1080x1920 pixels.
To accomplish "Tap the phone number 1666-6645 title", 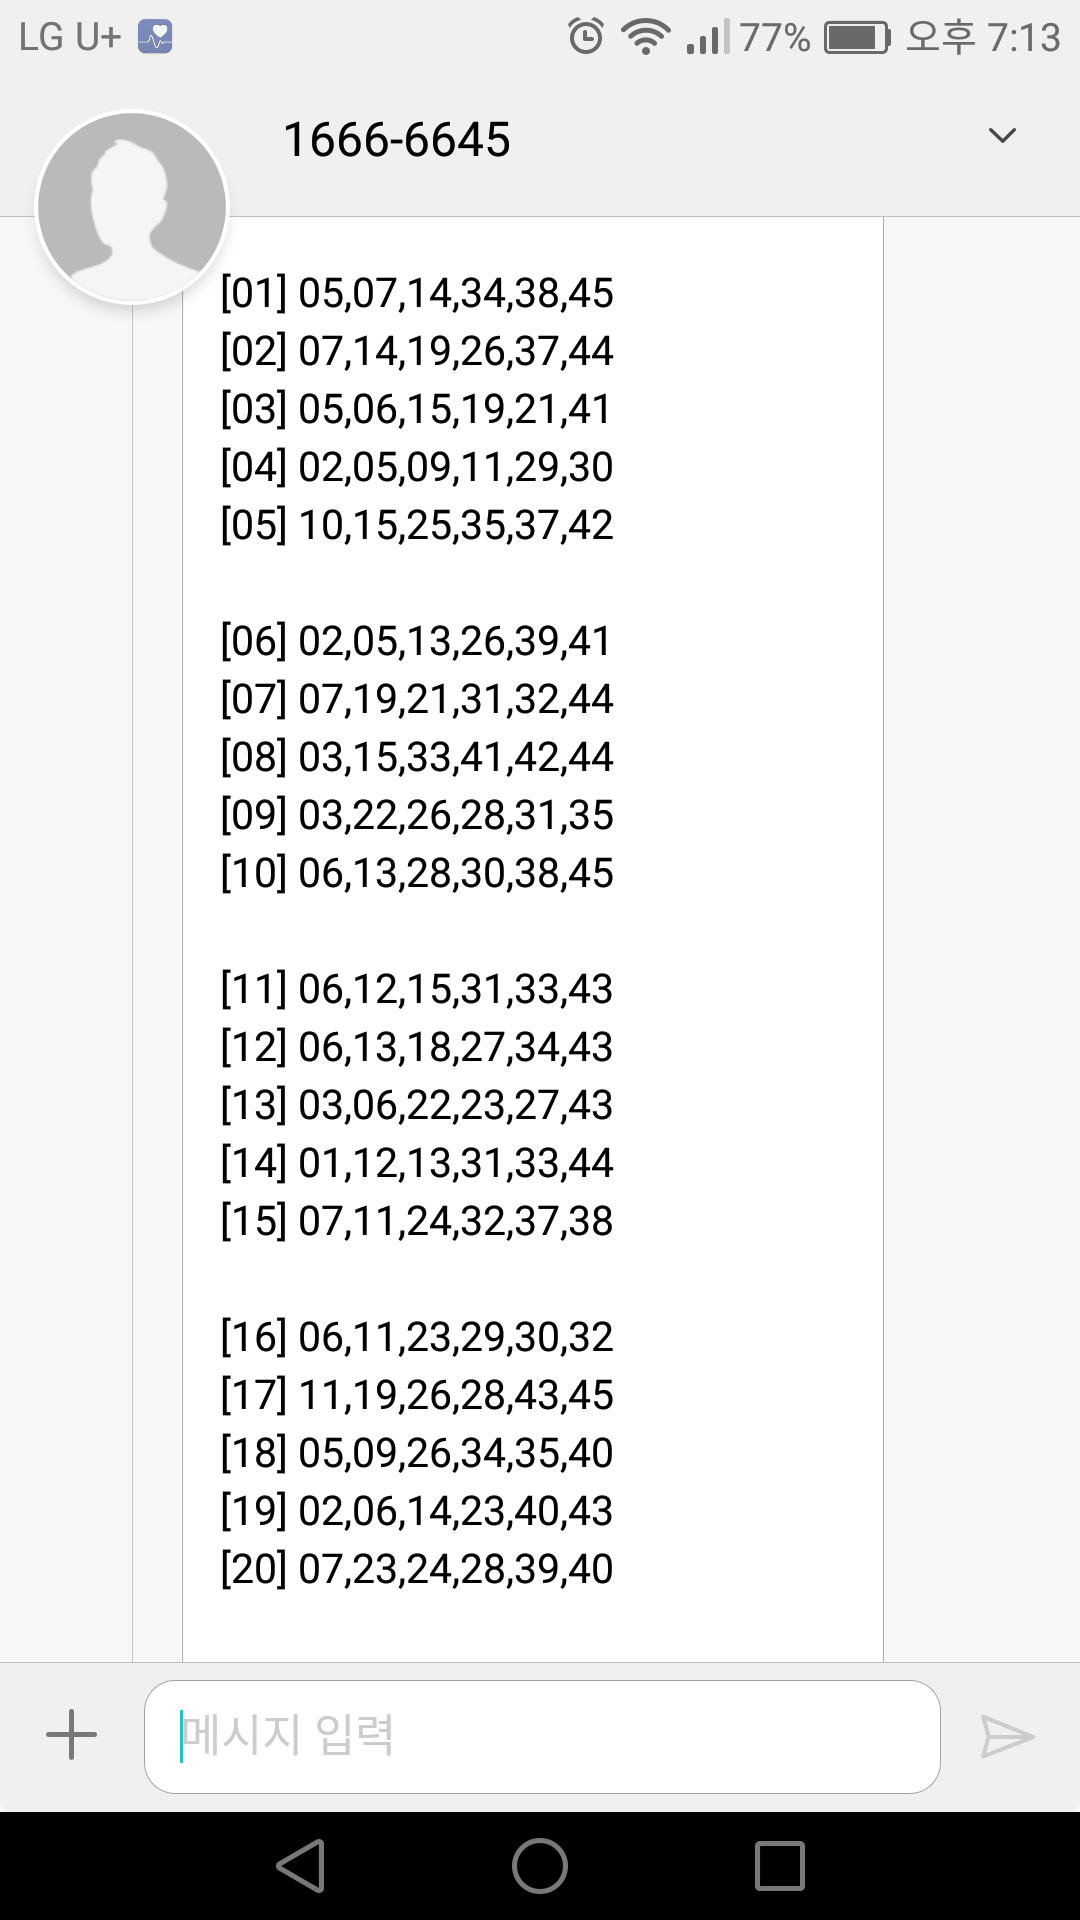I will click(397, 140).
